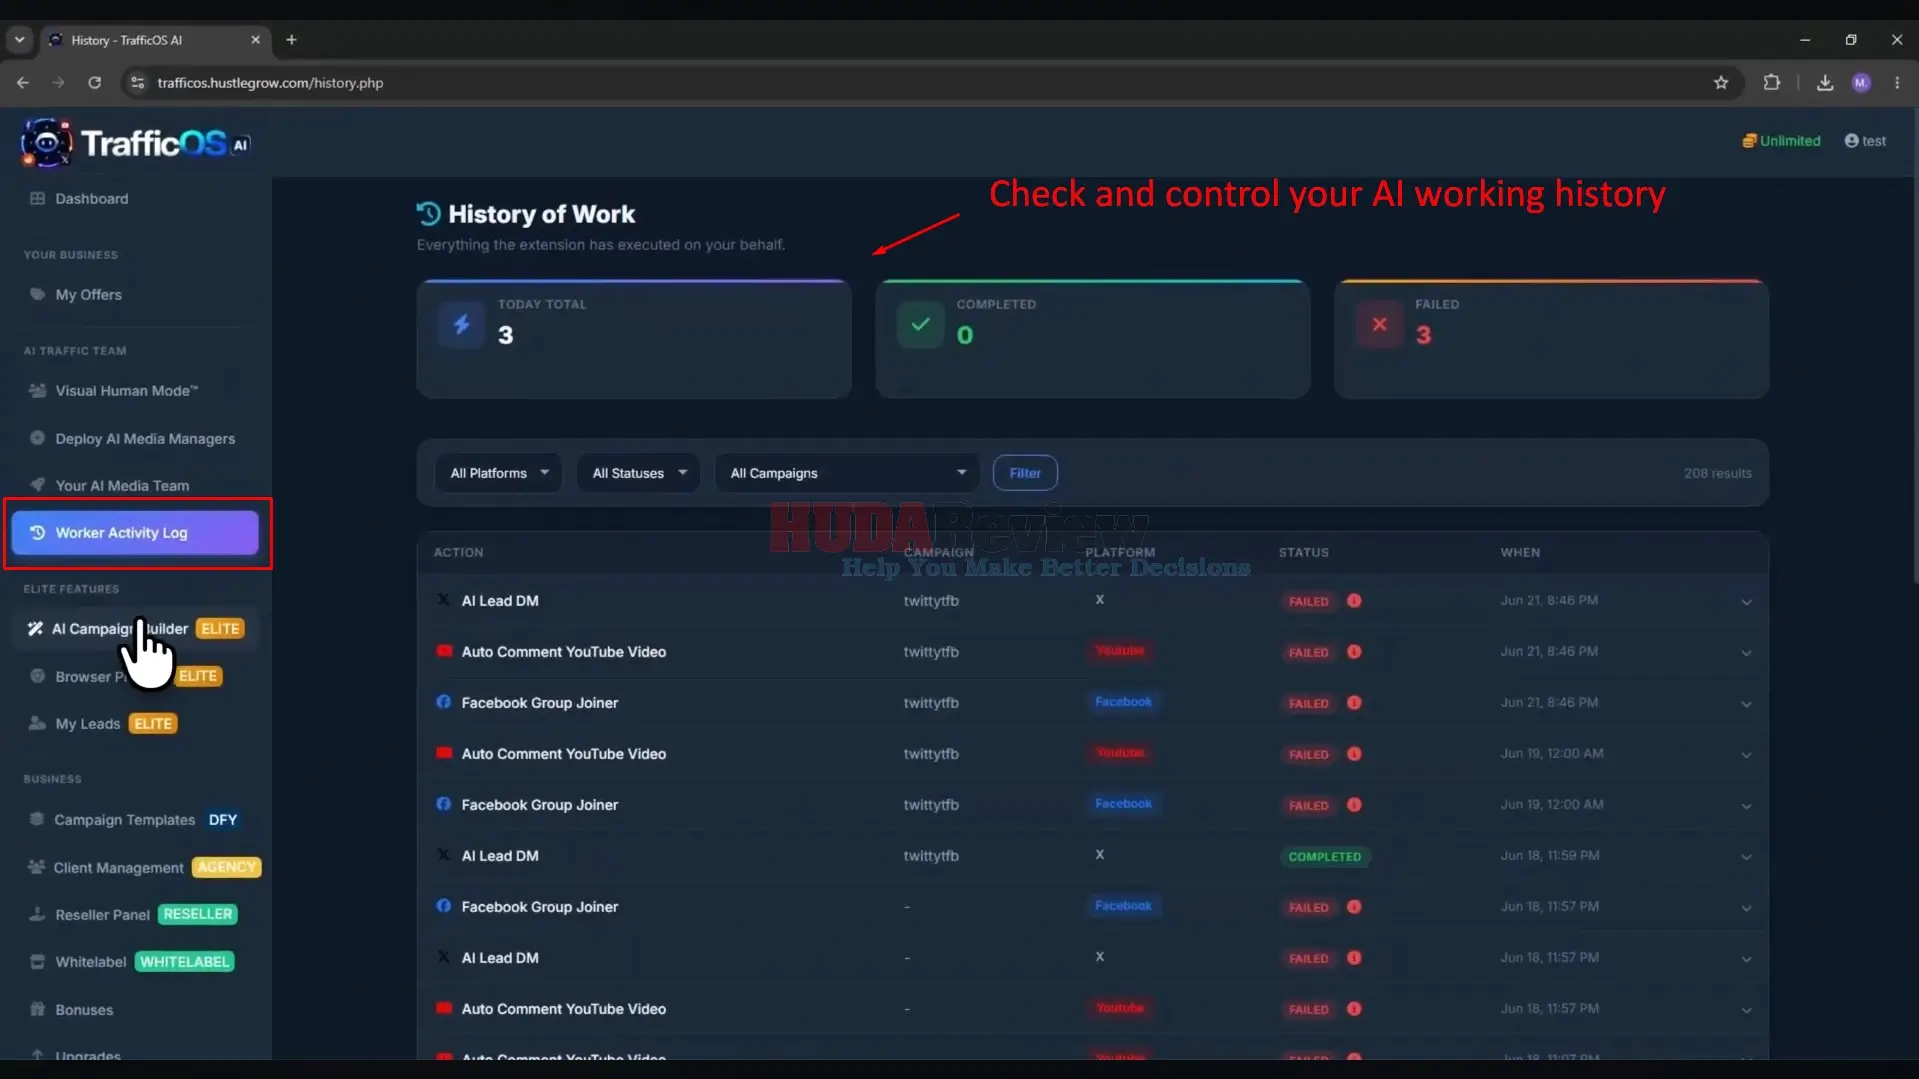Click the Visual Human Mode icon
Image resolution: width=1919 pixels, height=1079 pixels.
coord(37,390)
